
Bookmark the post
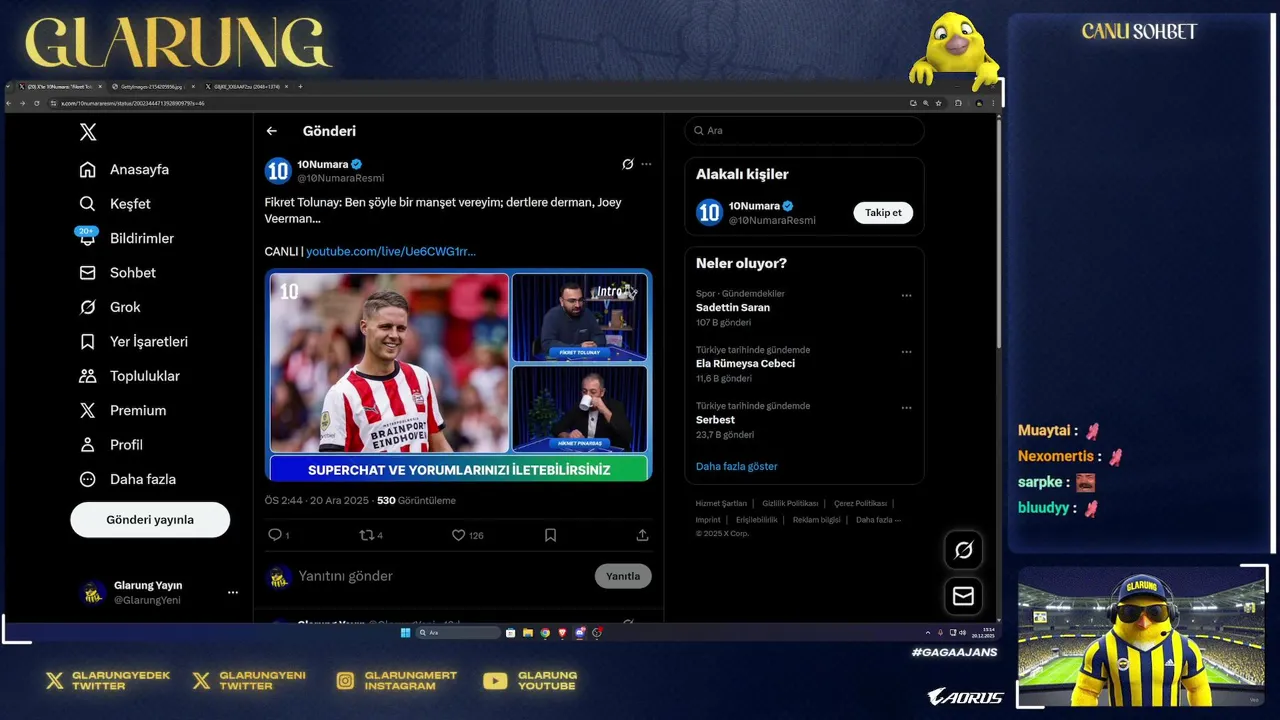550,535
